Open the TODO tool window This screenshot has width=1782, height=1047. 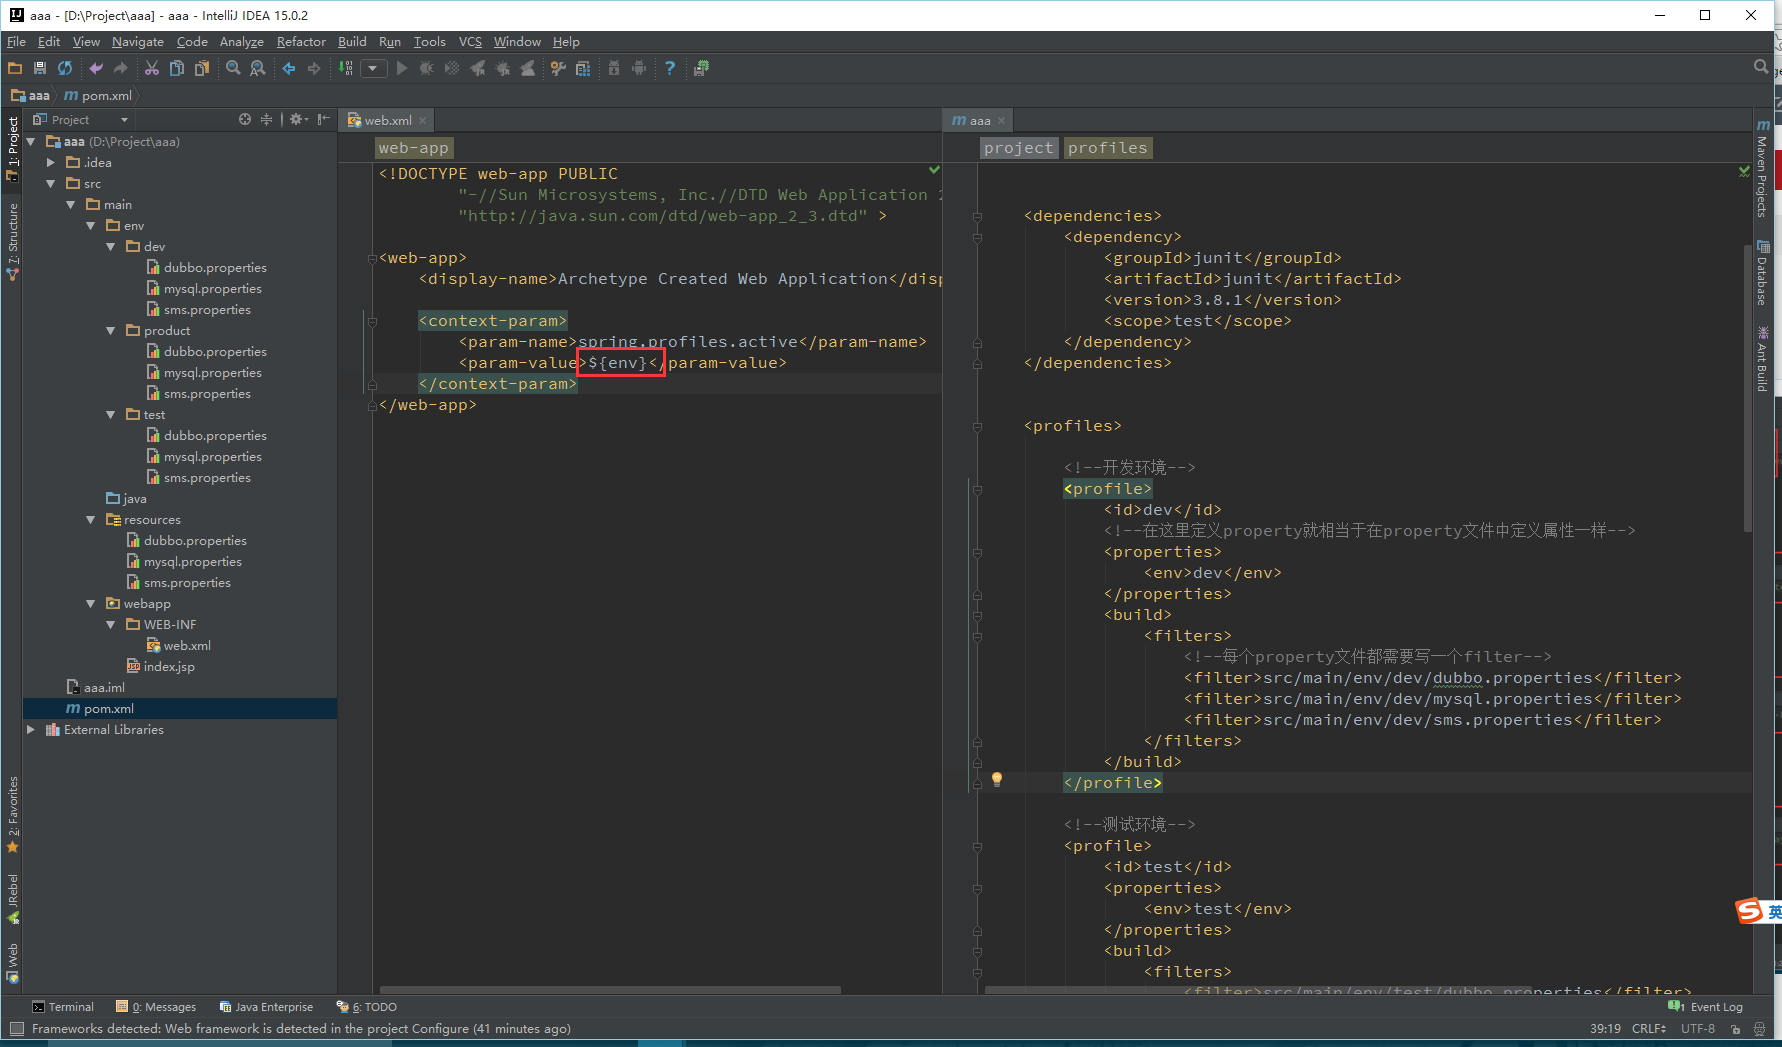tap(367, 1007)
